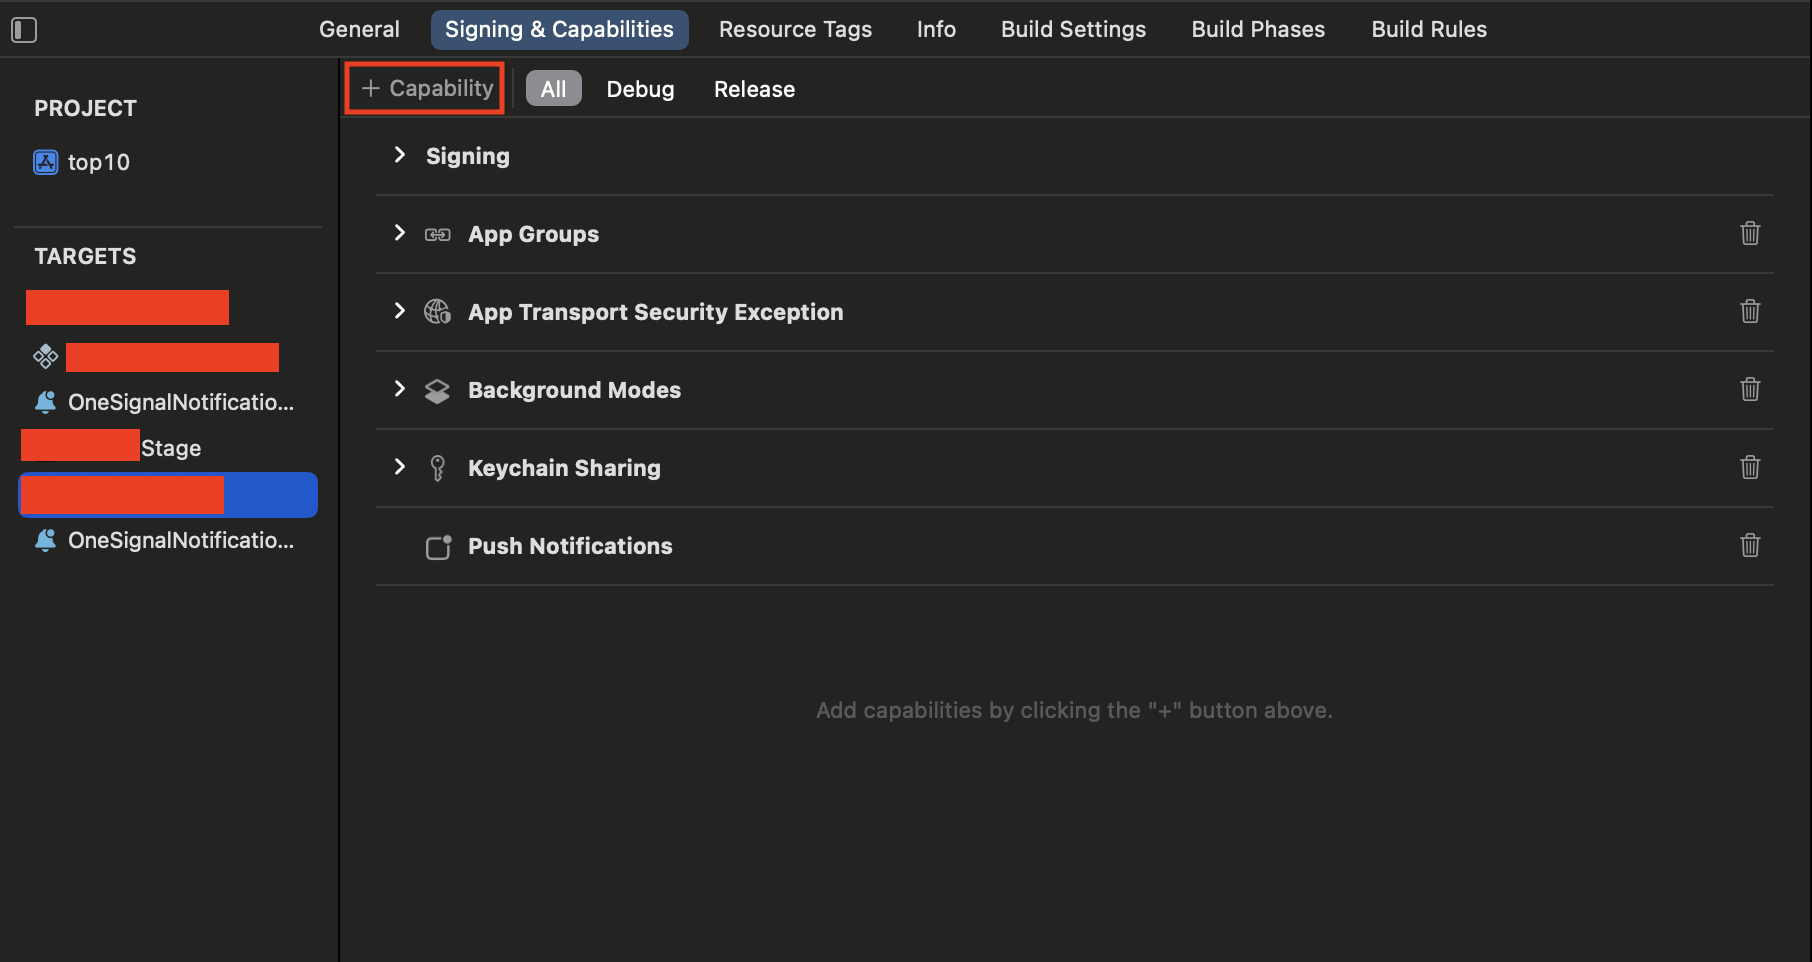
Task: Click the Push Notifications capability icon
Action: coord(438,546)
